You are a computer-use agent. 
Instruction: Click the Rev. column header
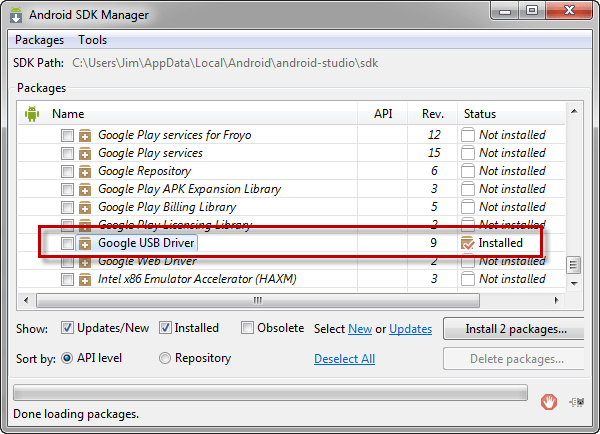[433, 114]
